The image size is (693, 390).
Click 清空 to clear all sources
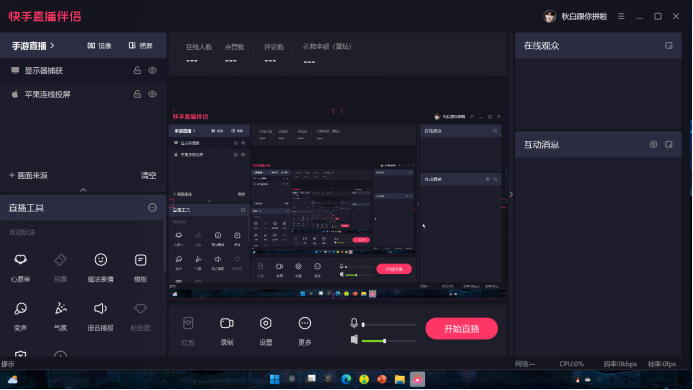pos(148,176)
